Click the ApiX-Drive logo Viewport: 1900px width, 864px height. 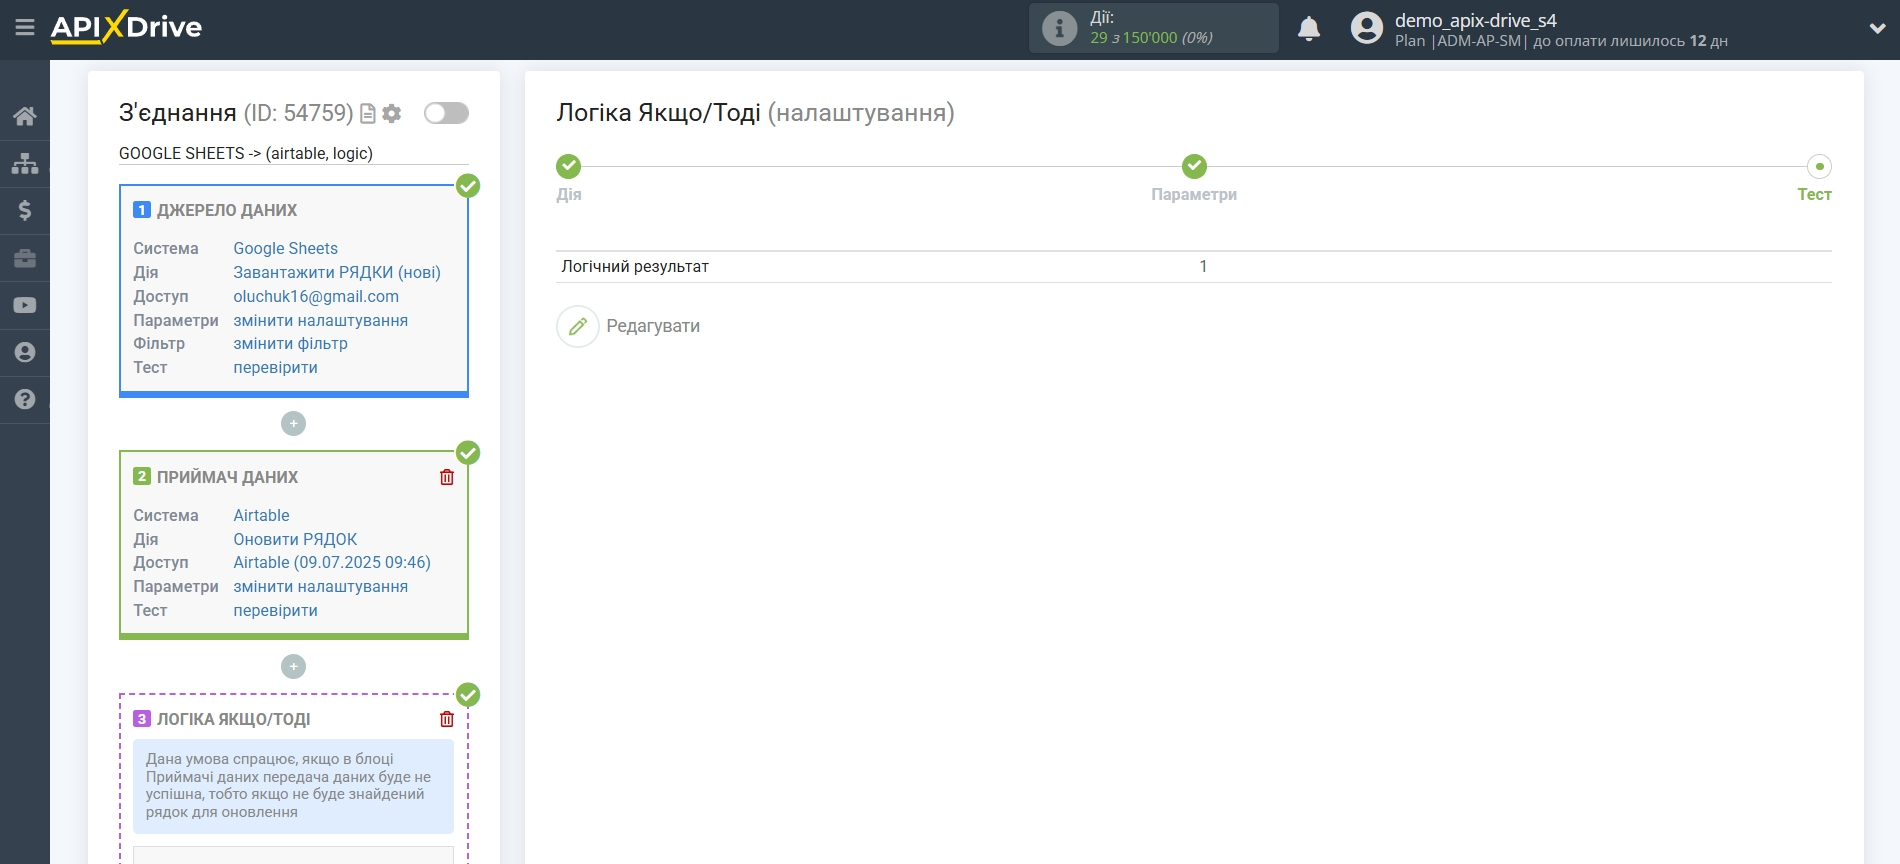[126, 27]
